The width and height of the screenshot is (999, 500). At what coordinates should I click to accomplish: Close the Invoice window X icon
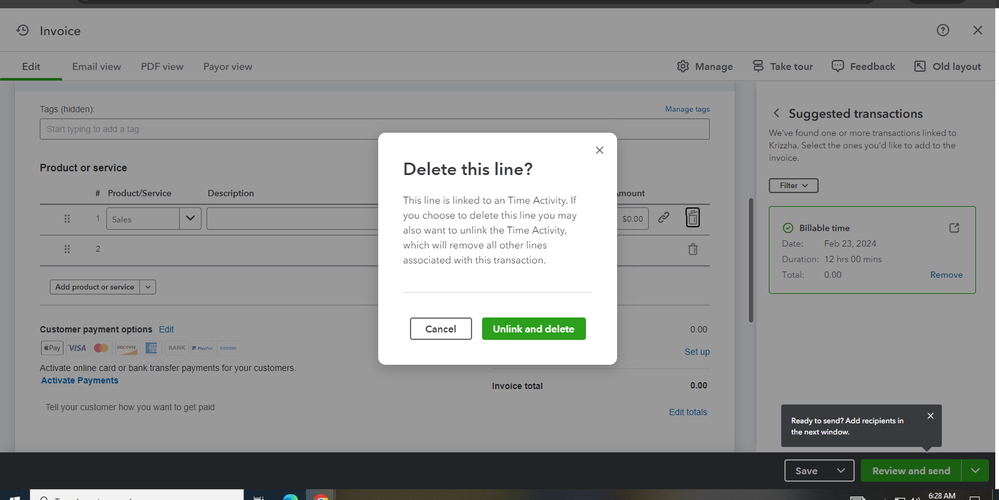pyautogui.click(x=977, y=30)
